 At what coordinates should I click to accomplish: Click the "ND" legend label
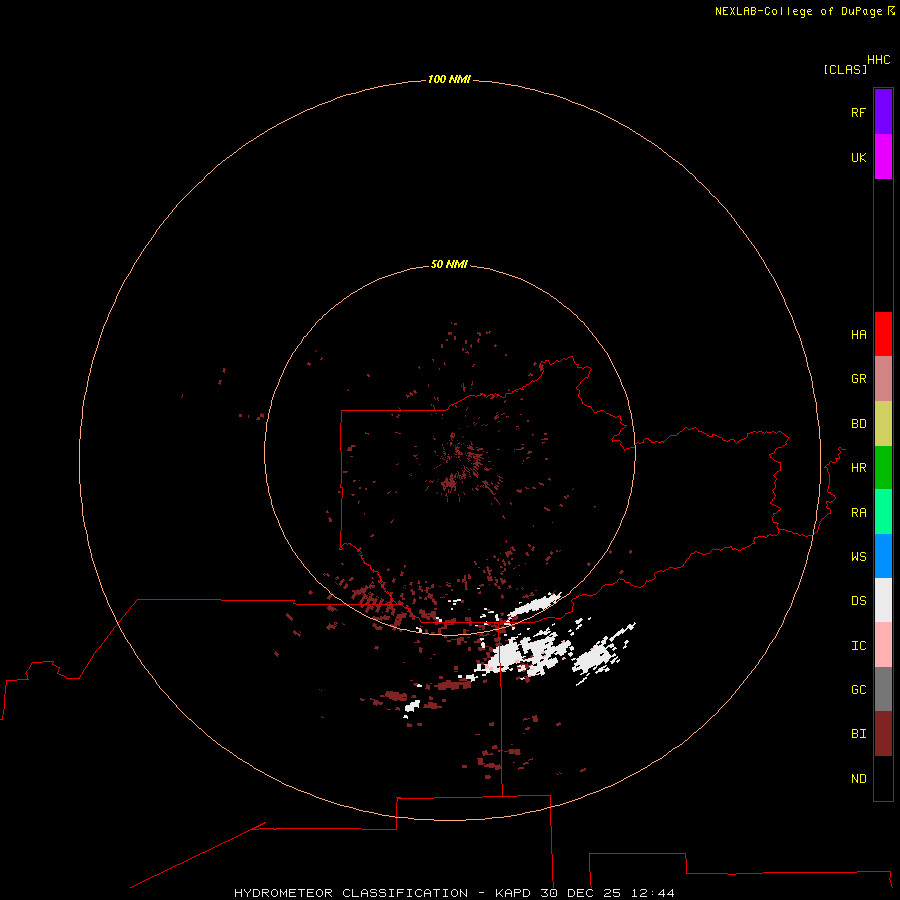[859, 779]
